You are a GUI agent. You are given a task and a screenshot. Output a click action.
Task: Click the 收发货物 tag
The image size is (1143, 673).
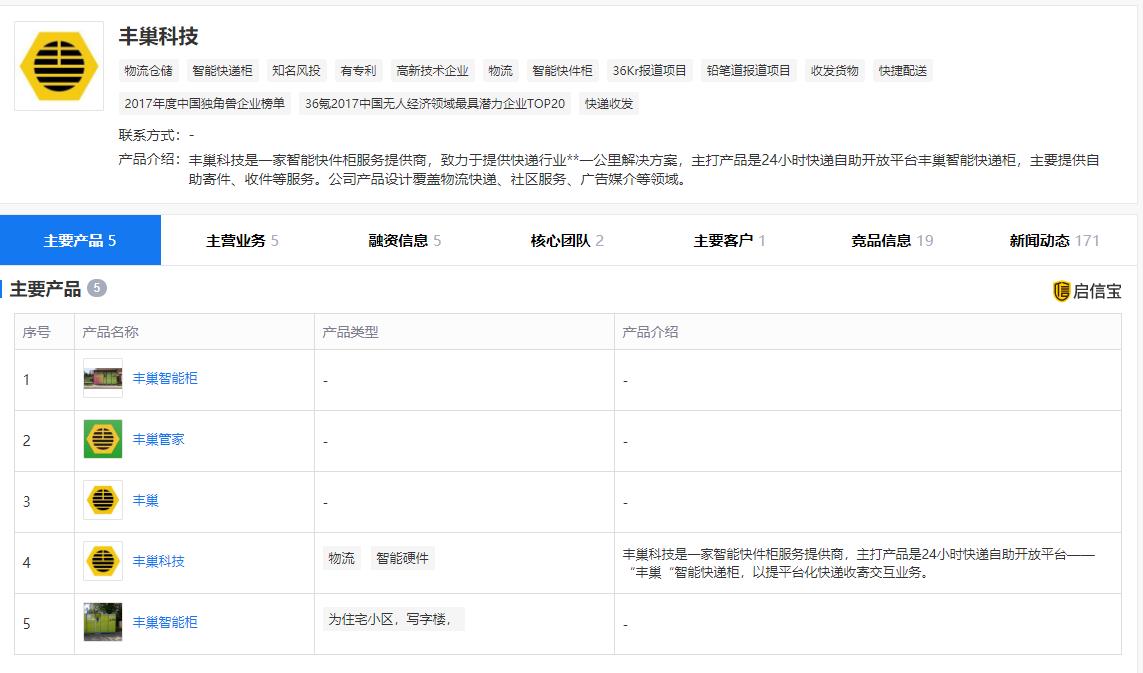pos(835,71)
